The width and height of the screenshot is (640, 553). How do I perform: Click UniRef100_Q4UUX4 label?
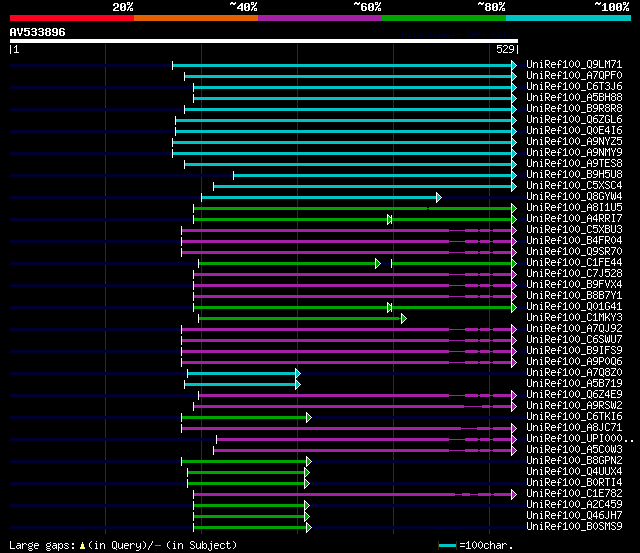click(x=574, y=472)
